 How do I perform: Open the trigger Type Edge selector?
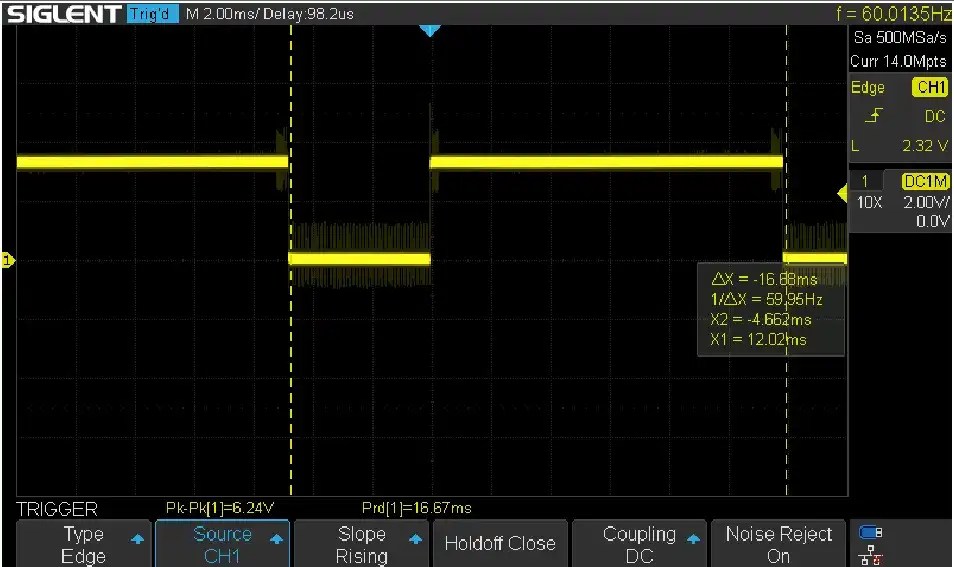pos(84,544)
